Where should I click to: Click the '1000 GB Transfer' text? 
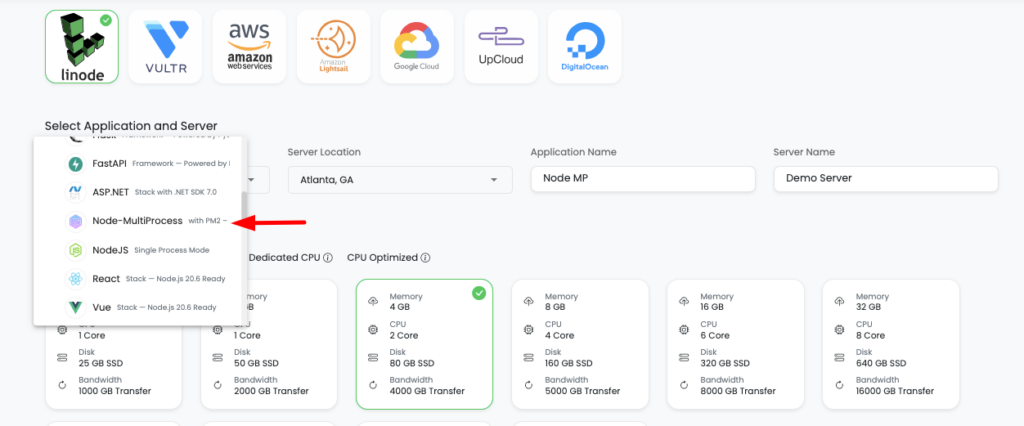tap(115, 391)
